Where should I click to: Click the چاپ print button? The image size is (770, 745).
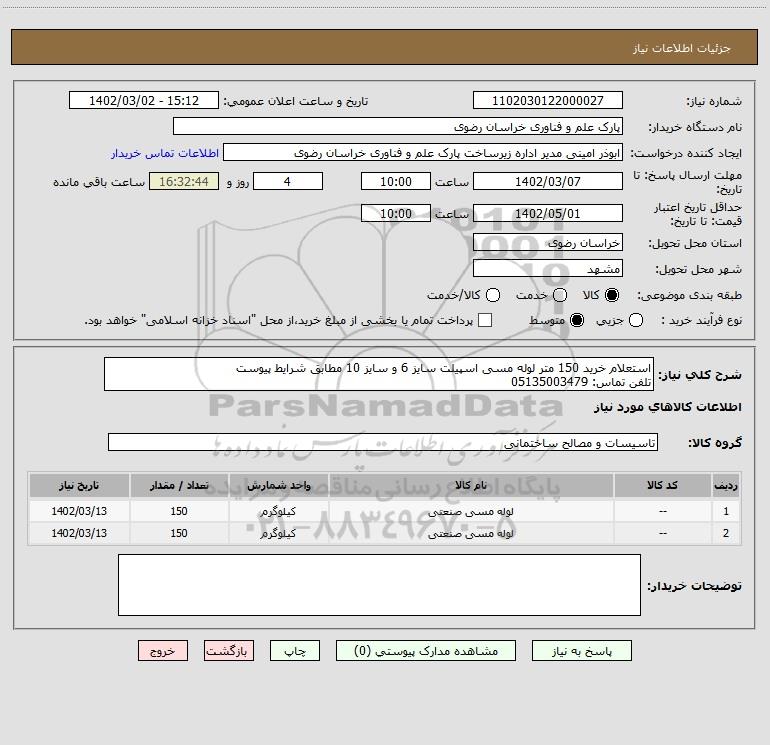[295, 651]
